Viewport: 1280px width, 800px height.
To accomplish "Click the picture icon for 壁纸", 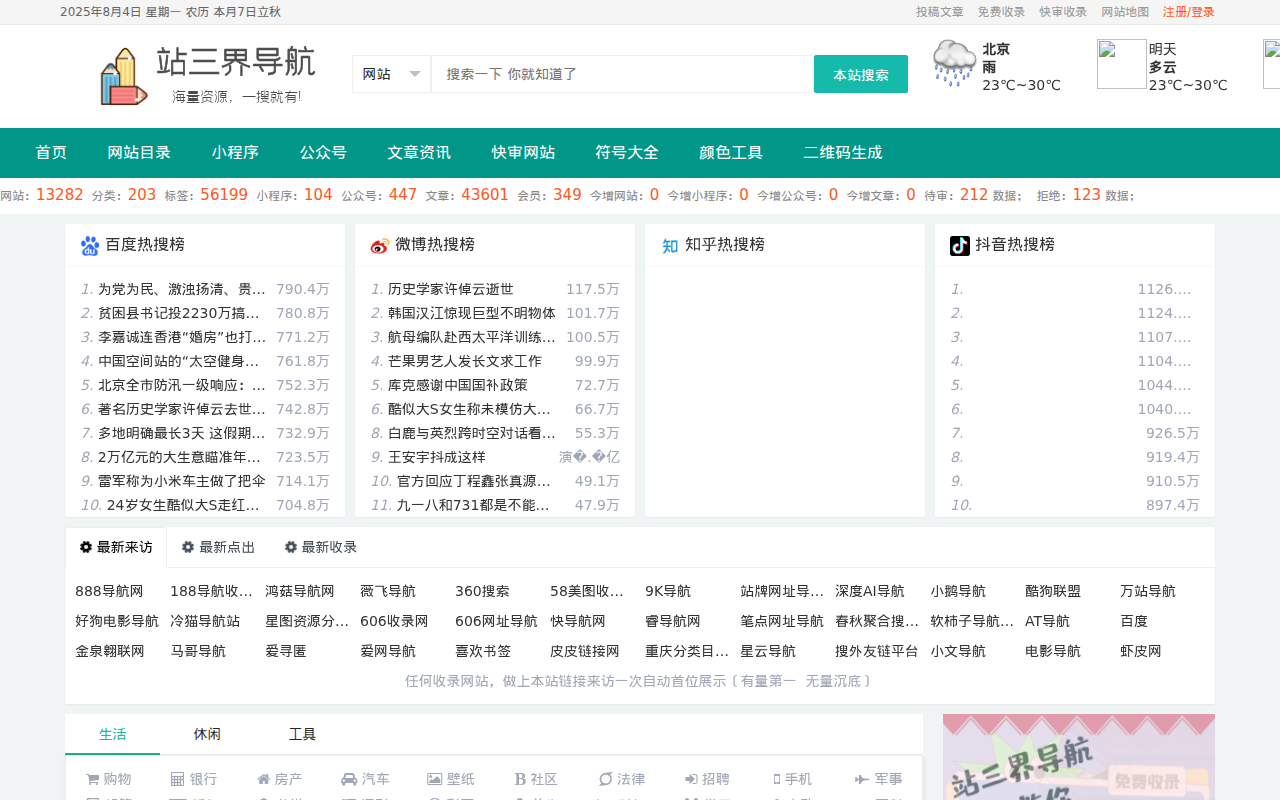I will pos(435,779).
